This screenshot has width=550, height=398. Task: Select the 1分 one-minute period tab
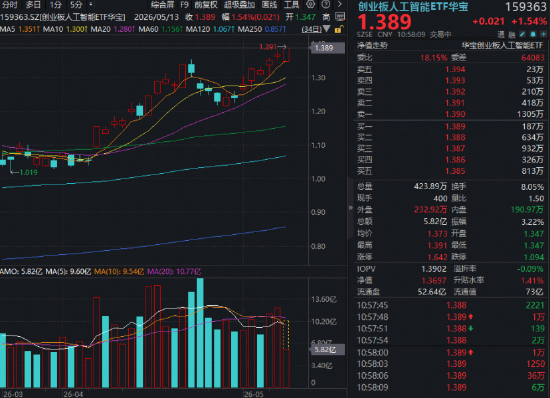[x=55, y=5]
